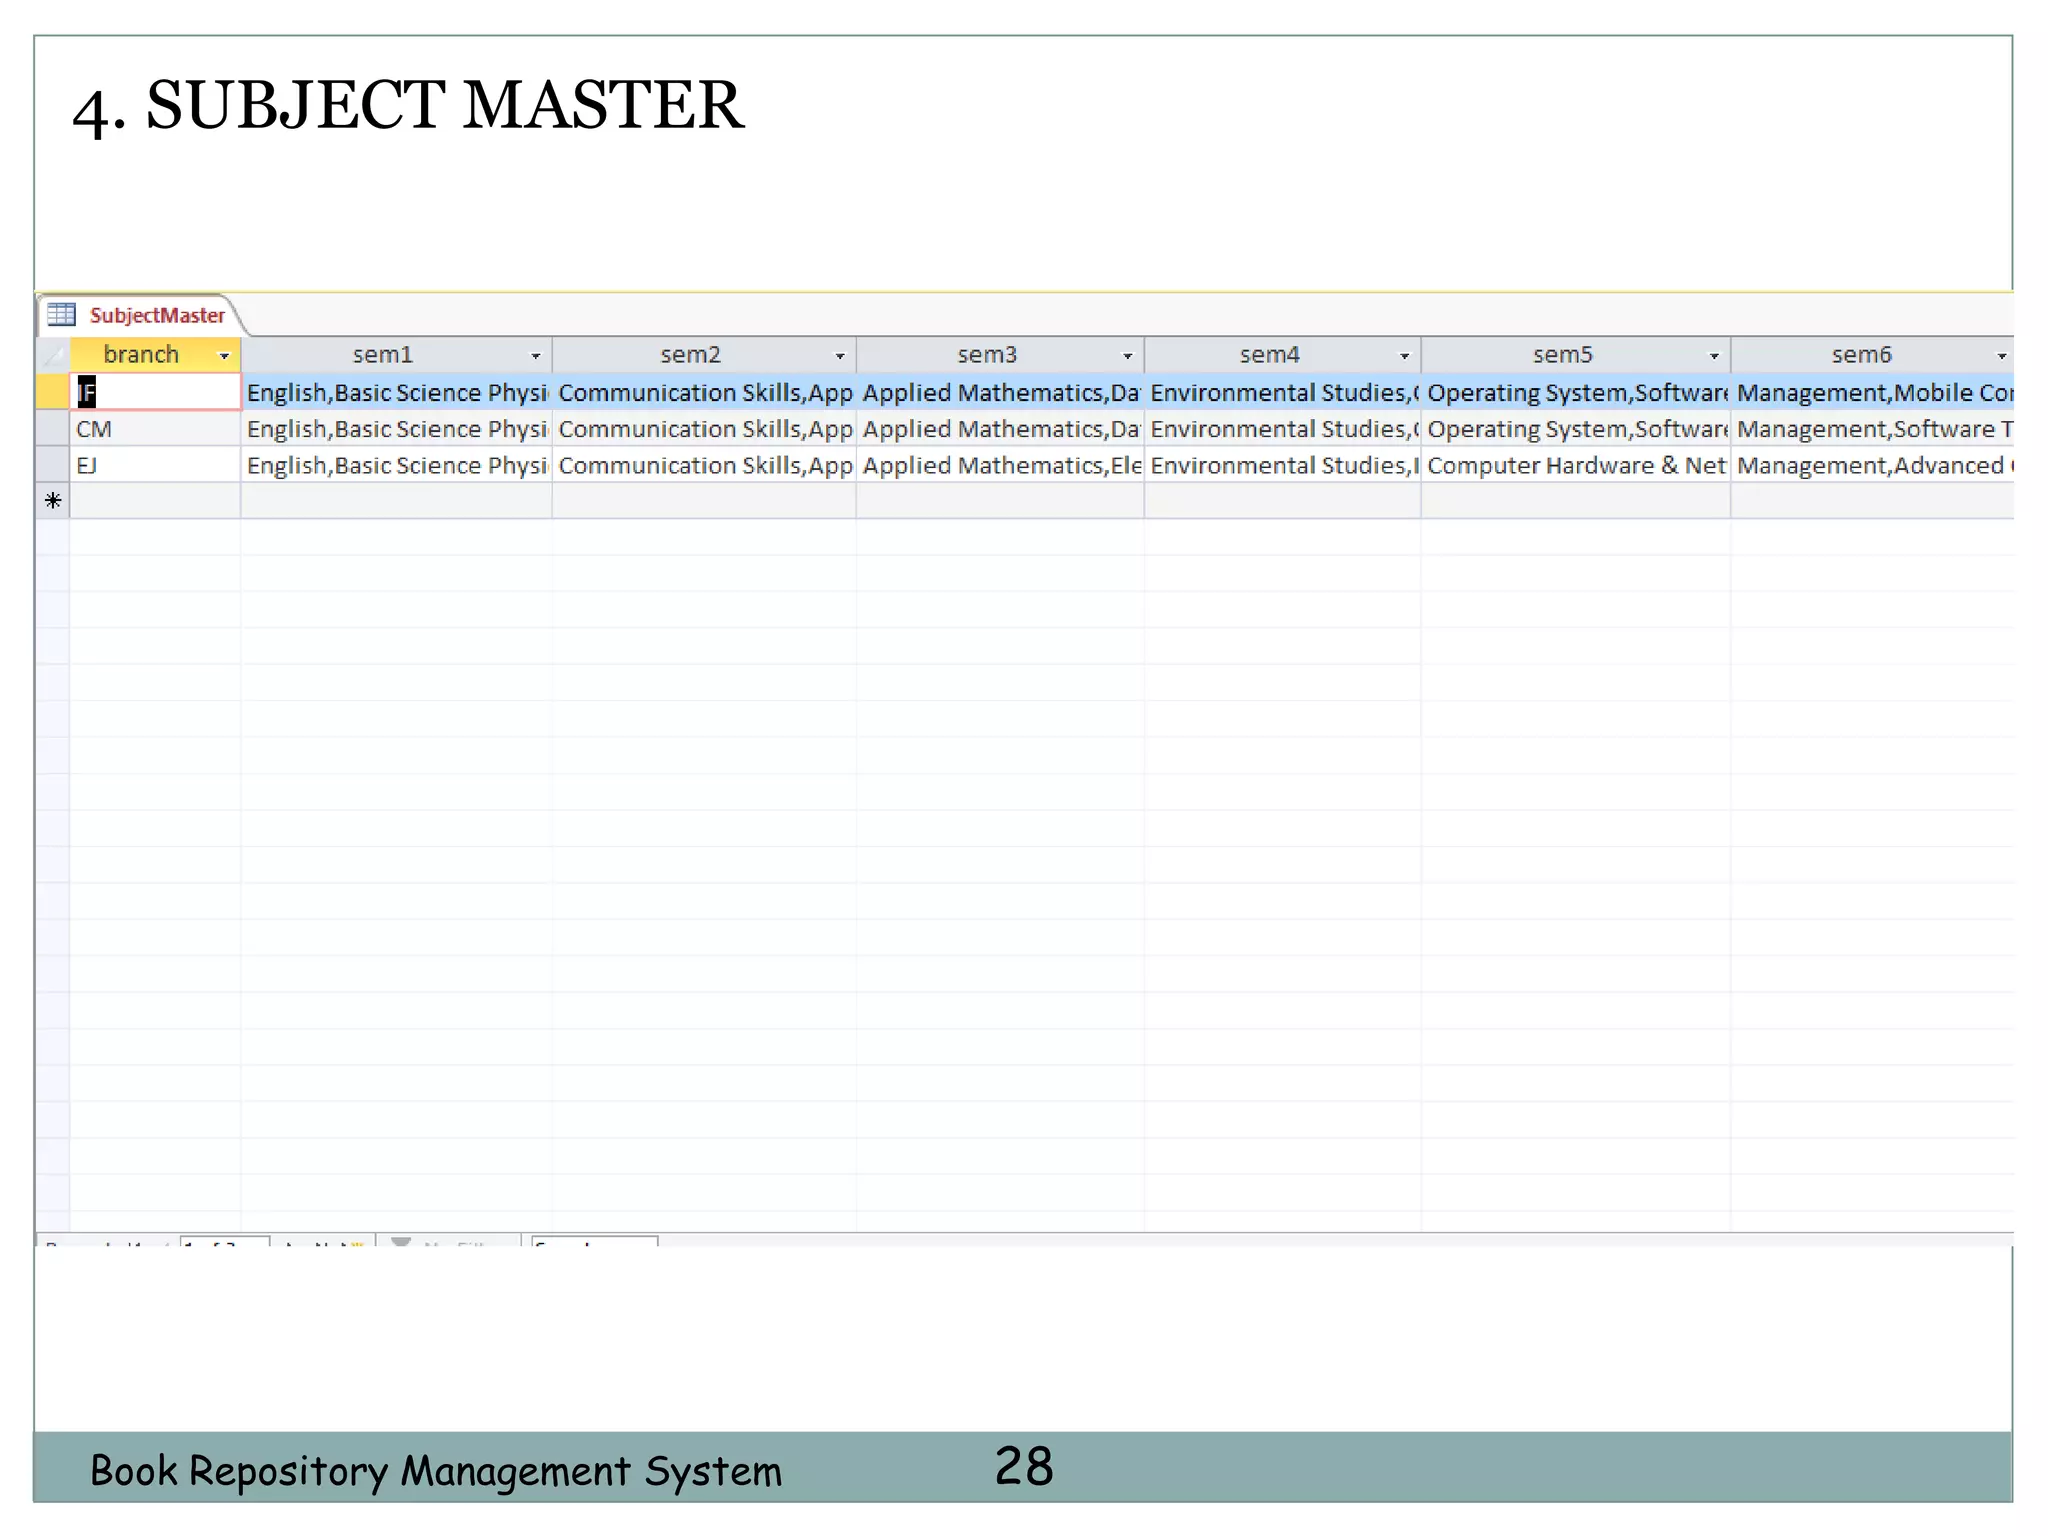Click EJ row sem2 'Communication Skills' cell
The image size is (2048, 1536).
[x=705, y=465]
